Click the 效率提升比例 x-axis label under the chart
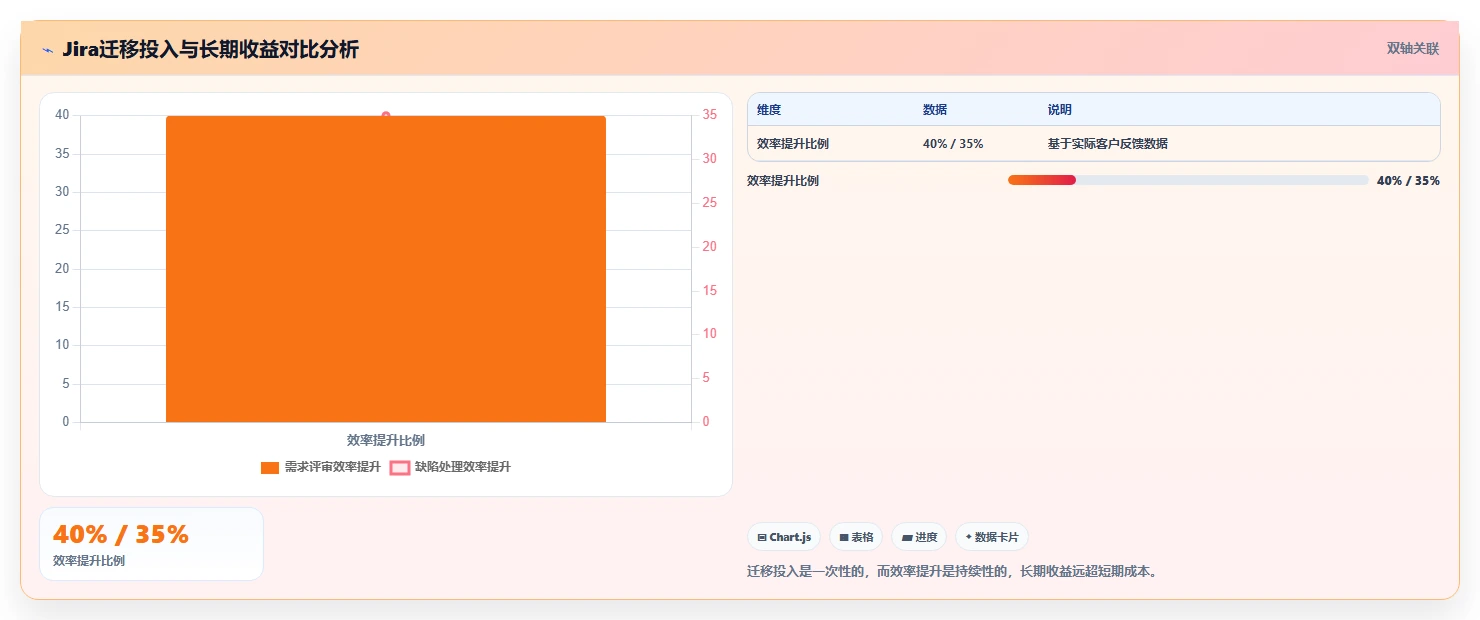 click(x=386, y=440)
